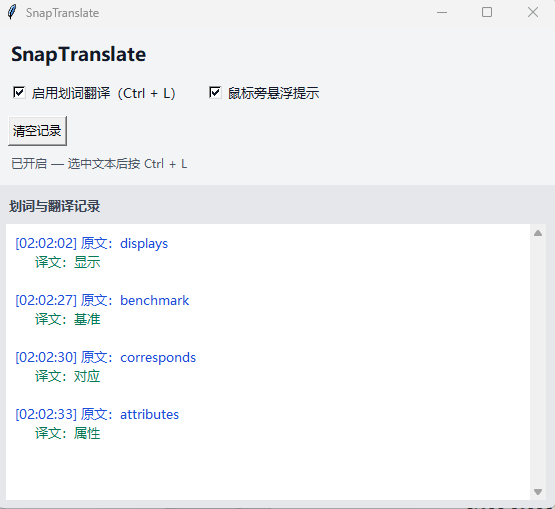This screenshot has height=509, width=555.
Task: Click the 划词与翻译记录 section label
Action: click(55, 206)
